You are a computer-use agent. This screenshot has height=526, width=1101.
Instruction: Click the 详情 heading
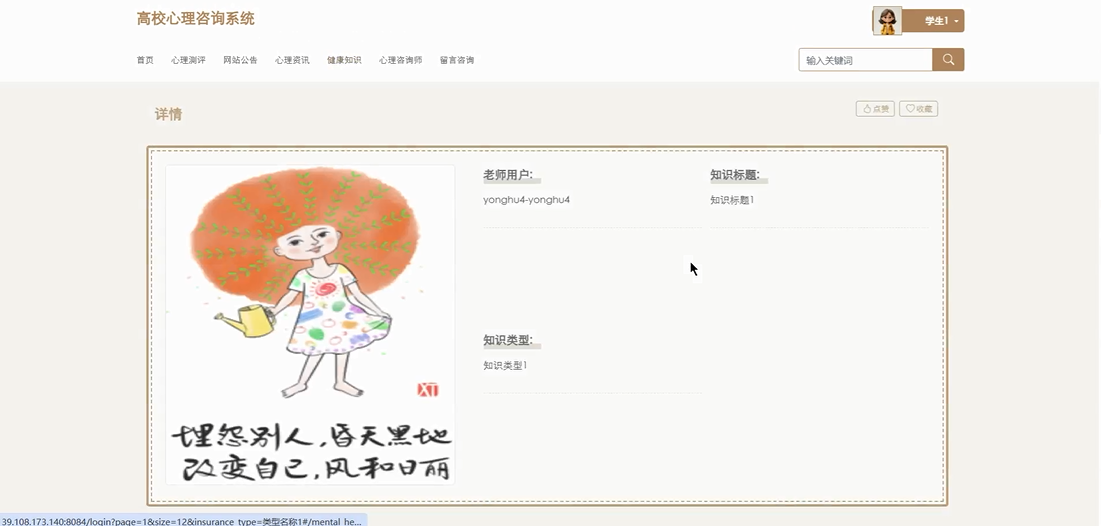pyautogui.click(x=169, y=114)
